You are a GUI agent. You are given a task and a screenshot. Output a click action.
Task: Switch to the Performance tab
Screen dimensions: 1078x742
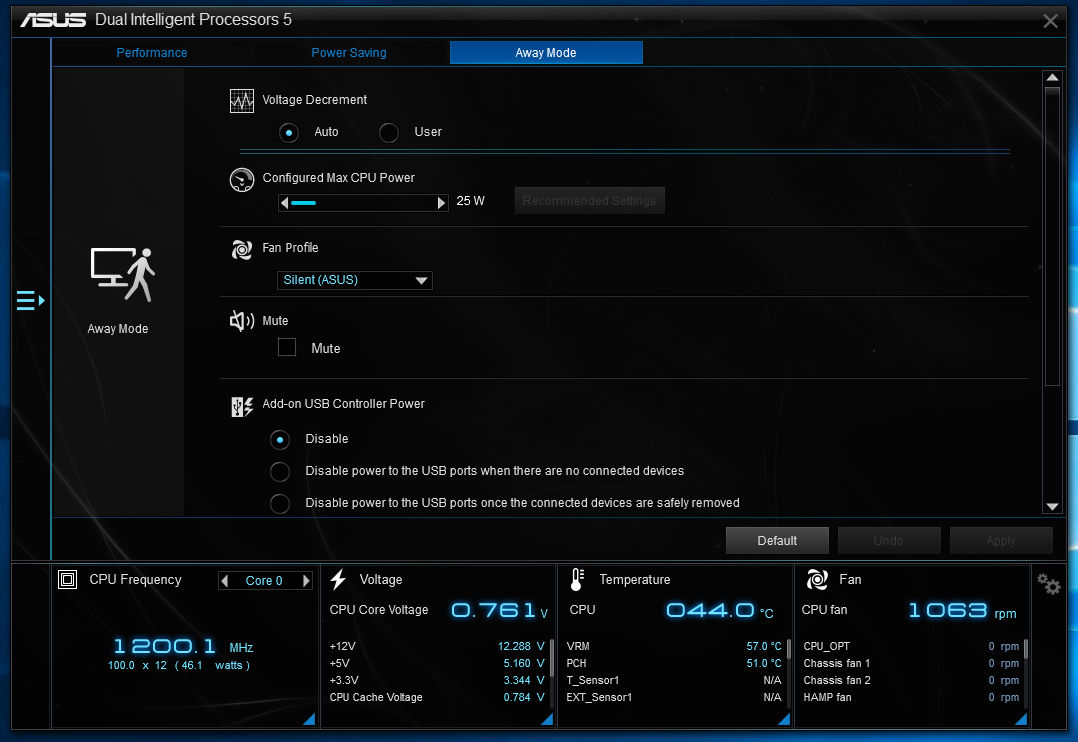(x=151, y=53)
